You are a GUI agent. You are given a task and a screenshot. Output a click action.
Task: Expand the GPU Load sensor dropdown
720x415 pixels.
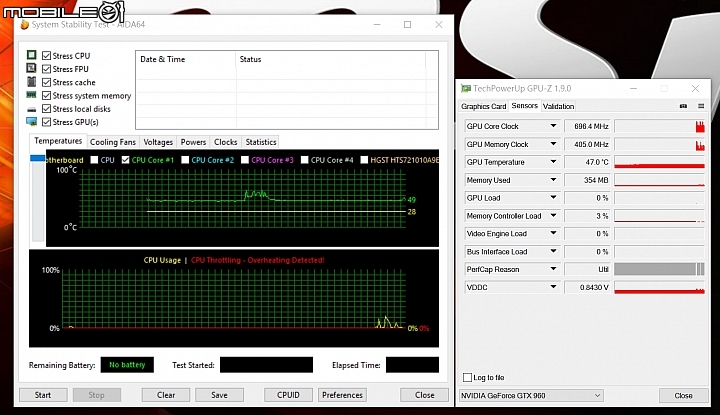coord(553,197)
